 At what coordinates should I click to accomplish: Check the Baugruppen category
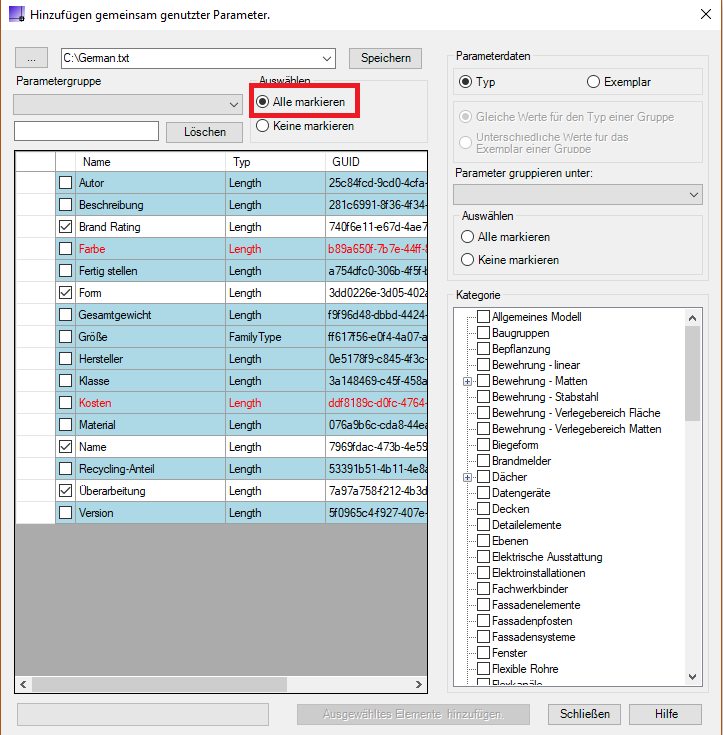483,333
